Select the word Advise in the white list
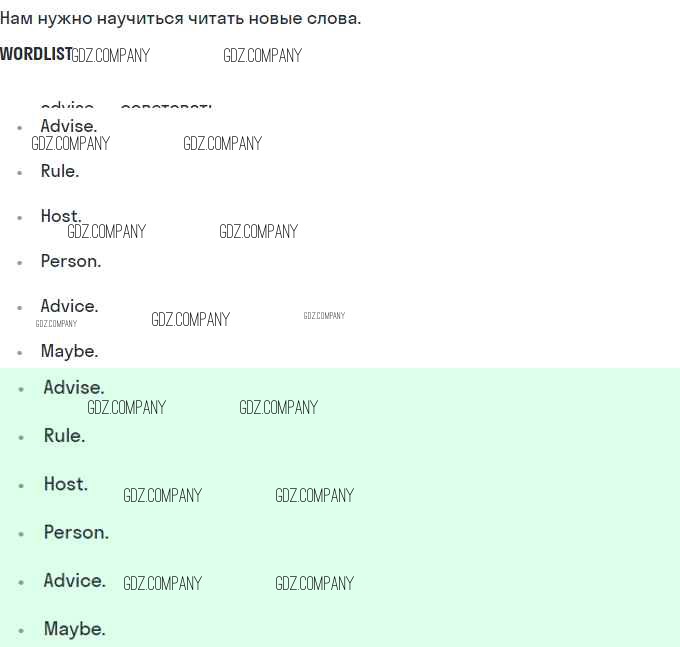Viewport: 680px width, 647px height. 69,126
